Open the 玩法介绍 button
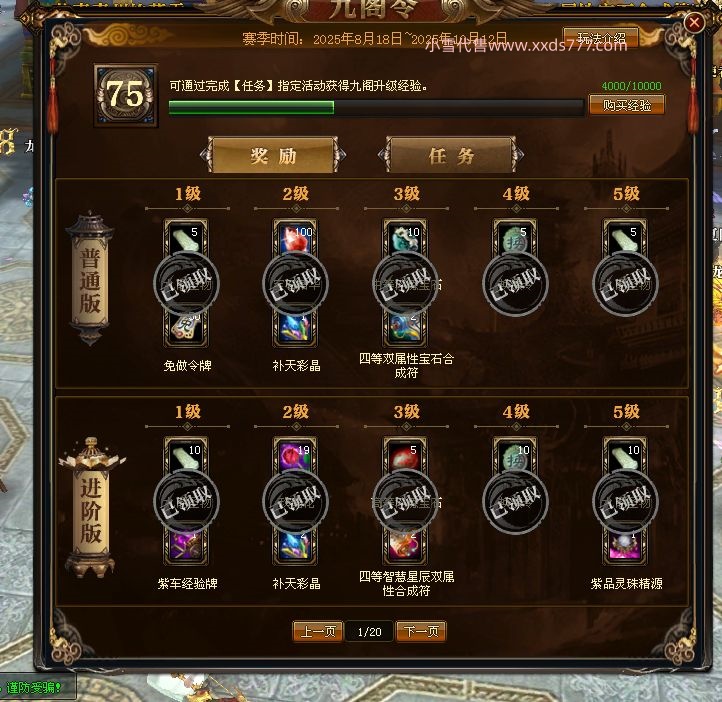Screen dimensions: 722x702 click(601, 37)
